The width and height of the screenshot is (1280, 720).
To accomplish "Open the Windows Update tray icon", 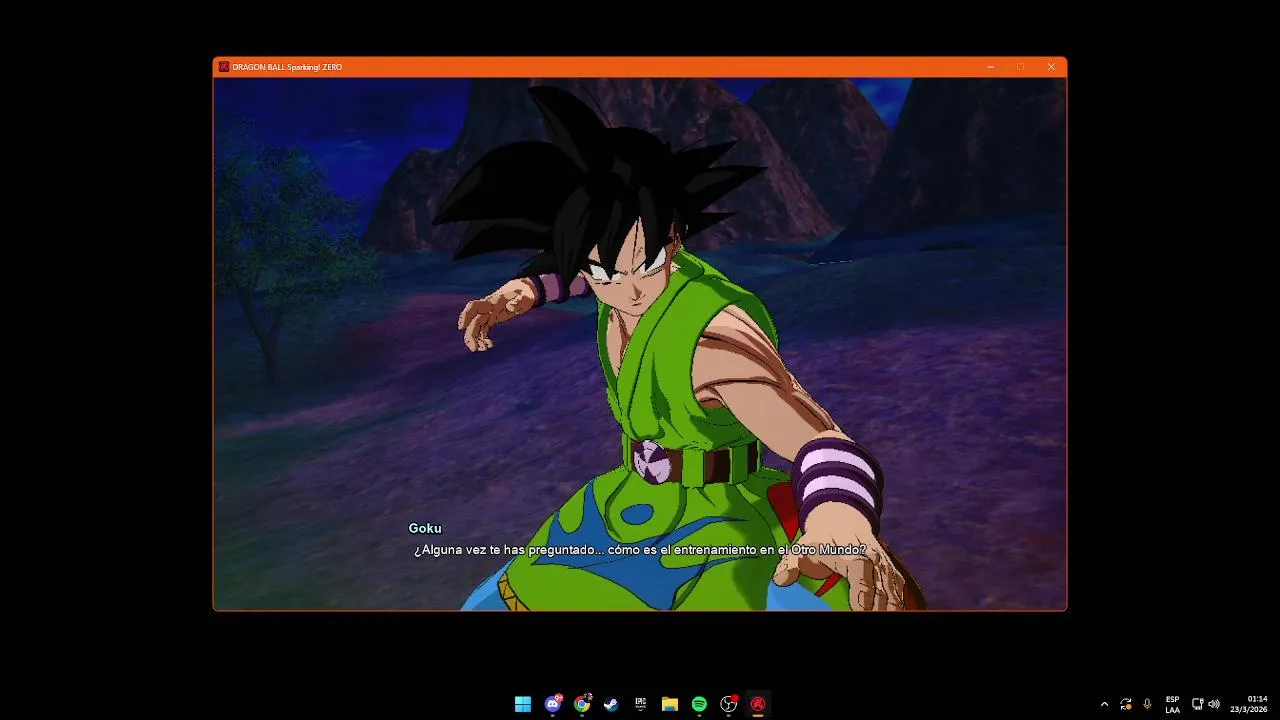I will click(x=1126, y=704).
